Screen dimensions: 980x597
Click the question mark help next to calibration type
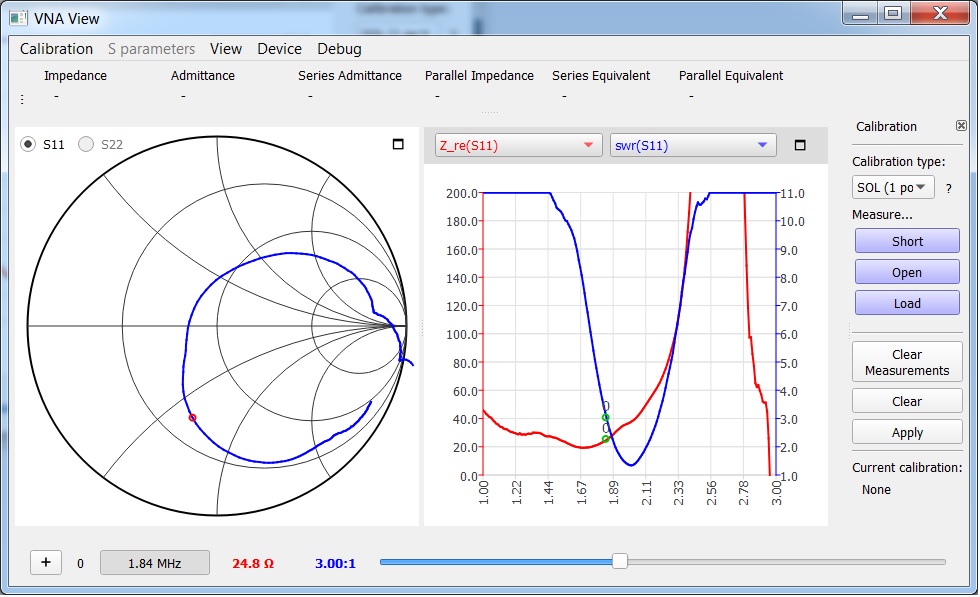click(x=948, y=188)
